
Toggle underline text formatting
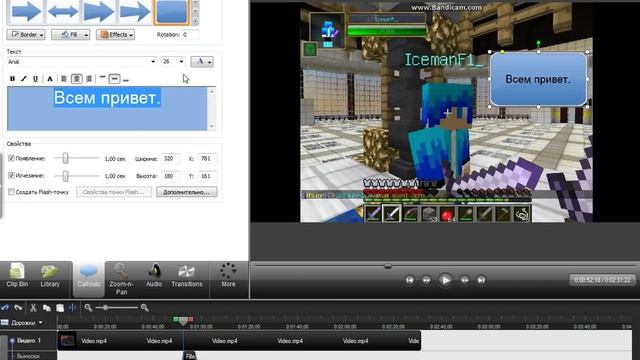coord(35,79)
